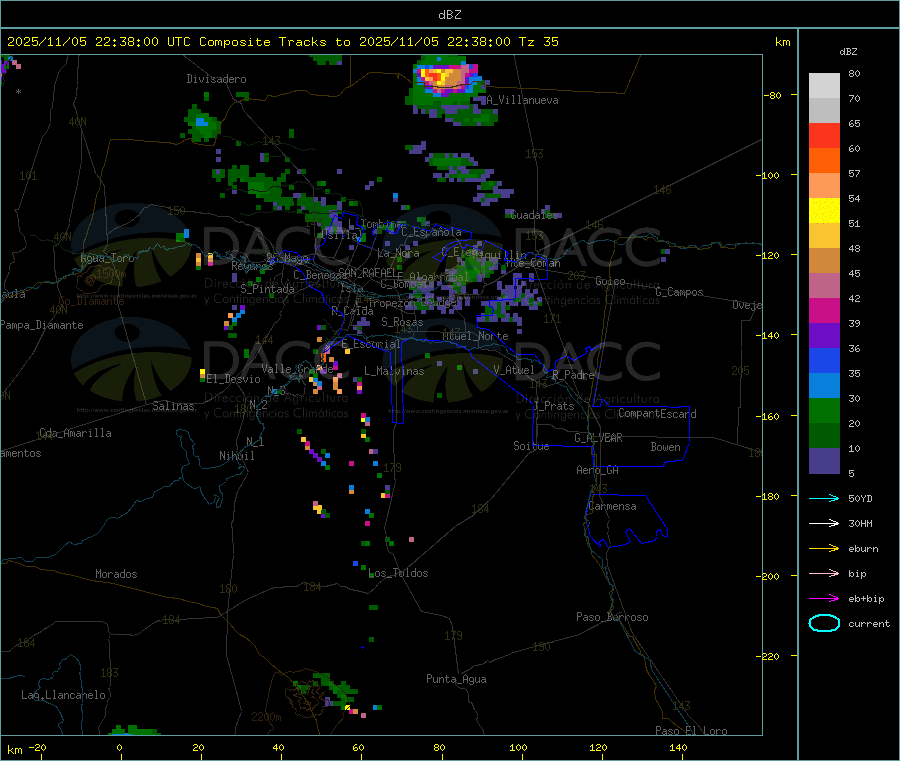Click the Los_Toldos map label
This screenshot has width=900, height=761.
tap(398, 573)
